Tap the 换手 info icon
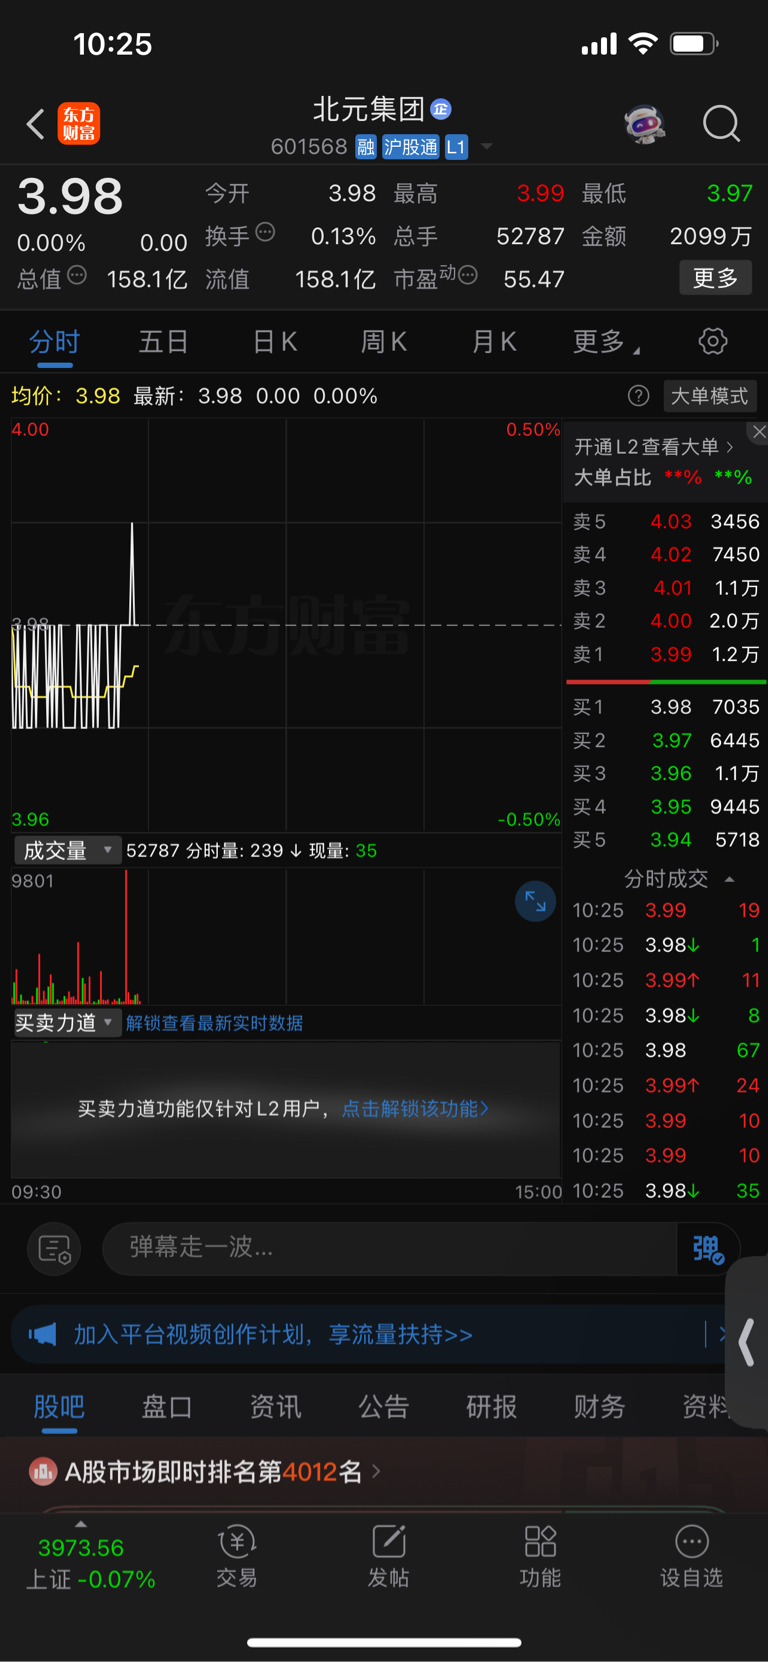Viewport: 768px width, 1662px height. point(265,232)
